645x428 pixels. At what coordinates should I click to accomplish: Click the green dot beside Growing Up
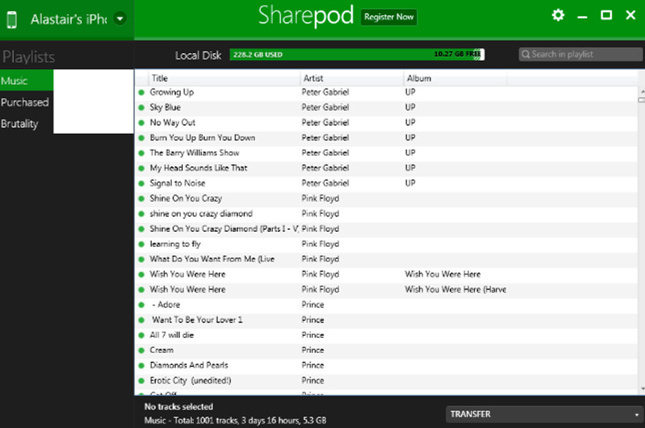click(142, 92)
